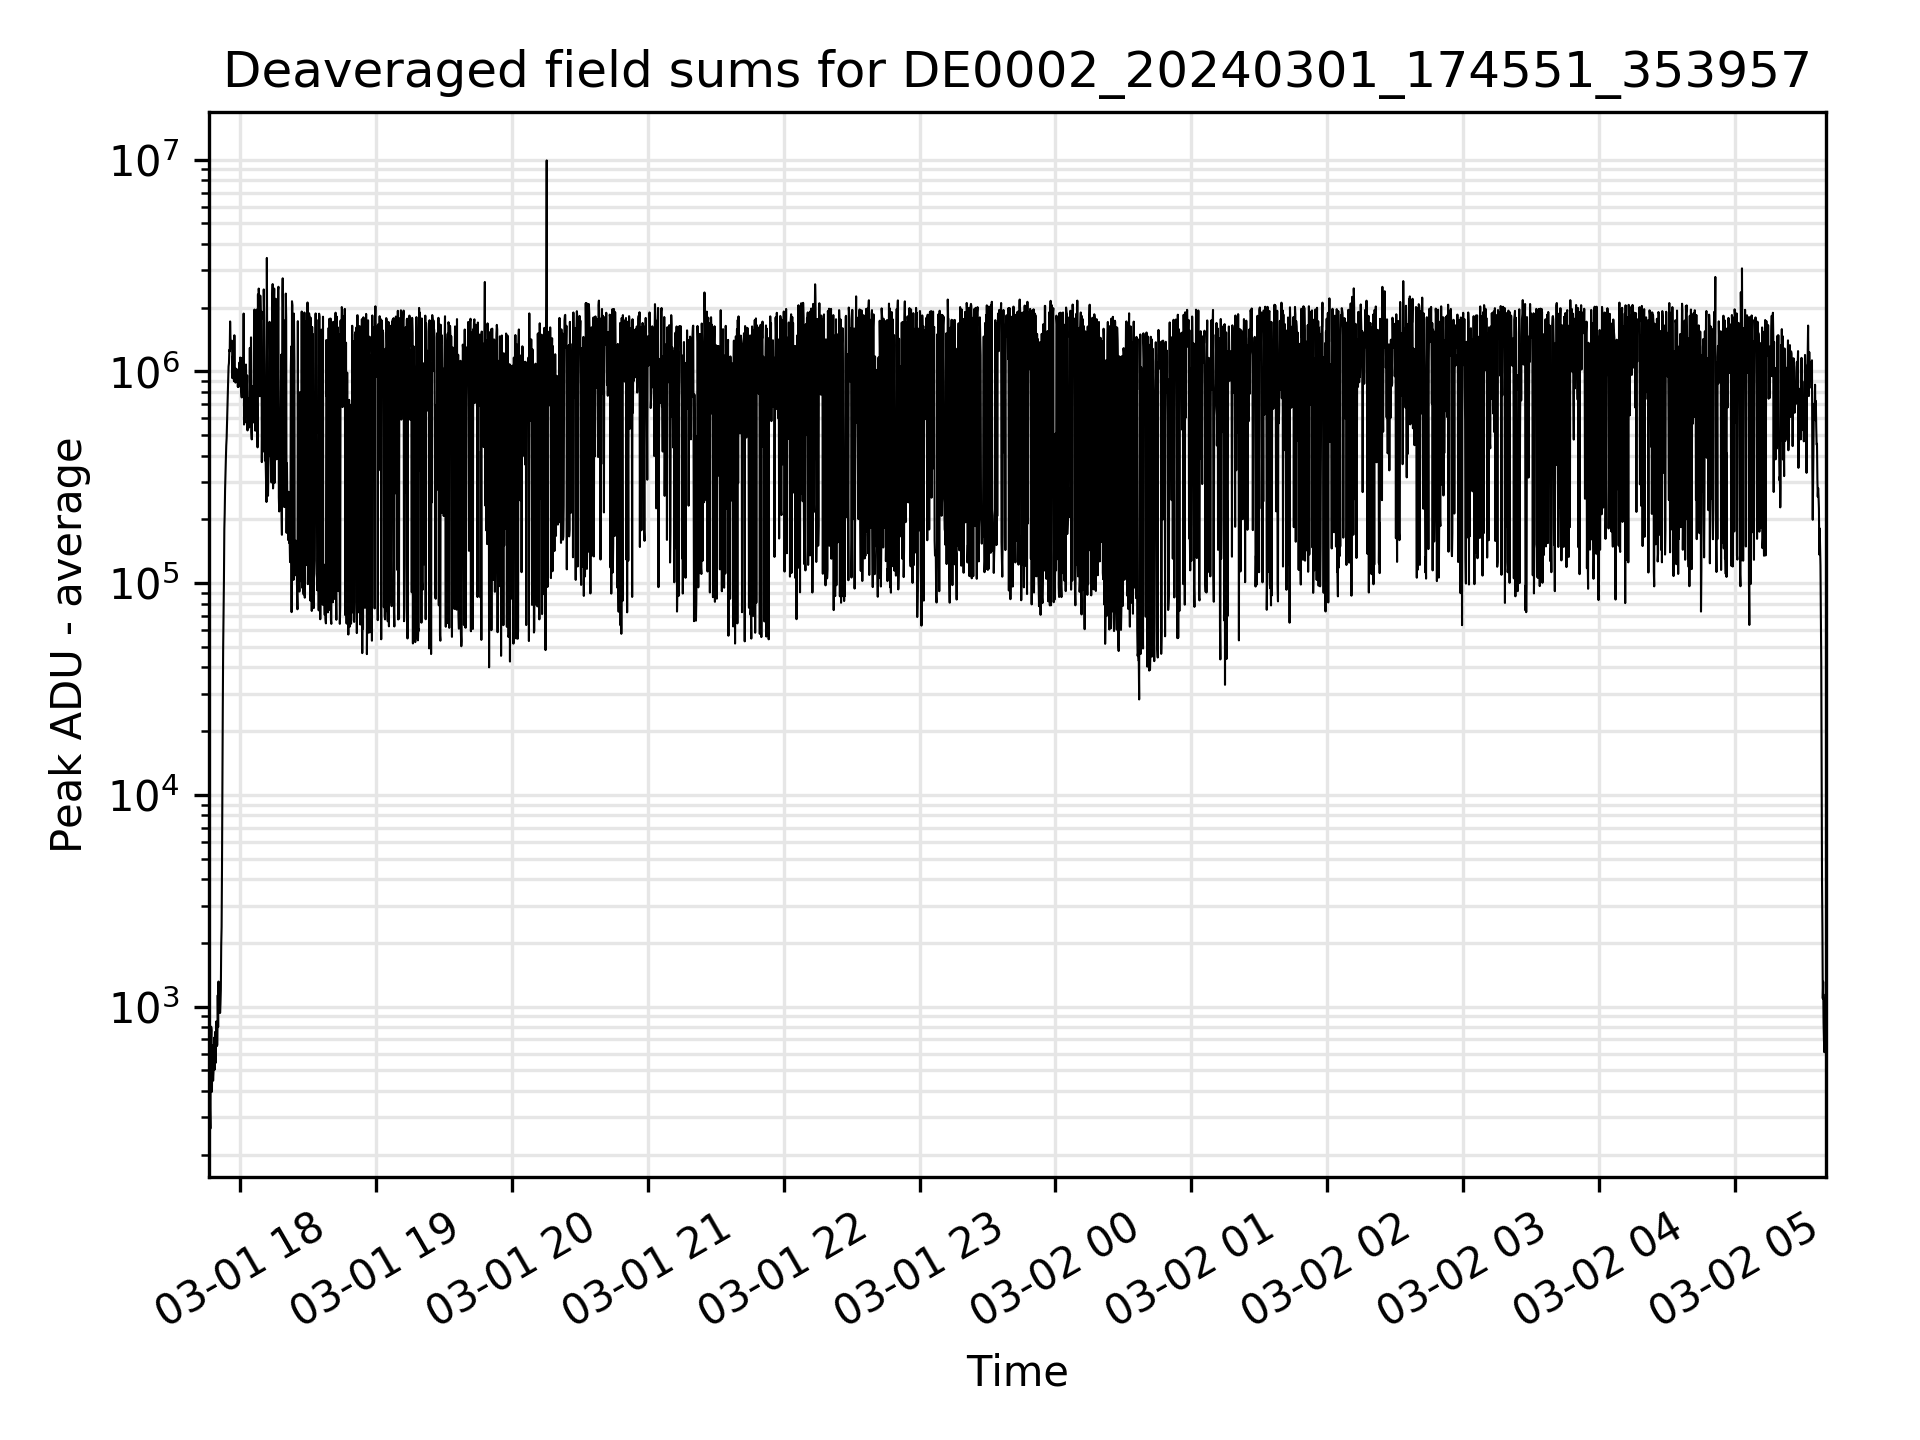Click x-axis tick label "03-01 20"
This screenshot has width=1920, height=1440.
click(x=512, y=1270)
